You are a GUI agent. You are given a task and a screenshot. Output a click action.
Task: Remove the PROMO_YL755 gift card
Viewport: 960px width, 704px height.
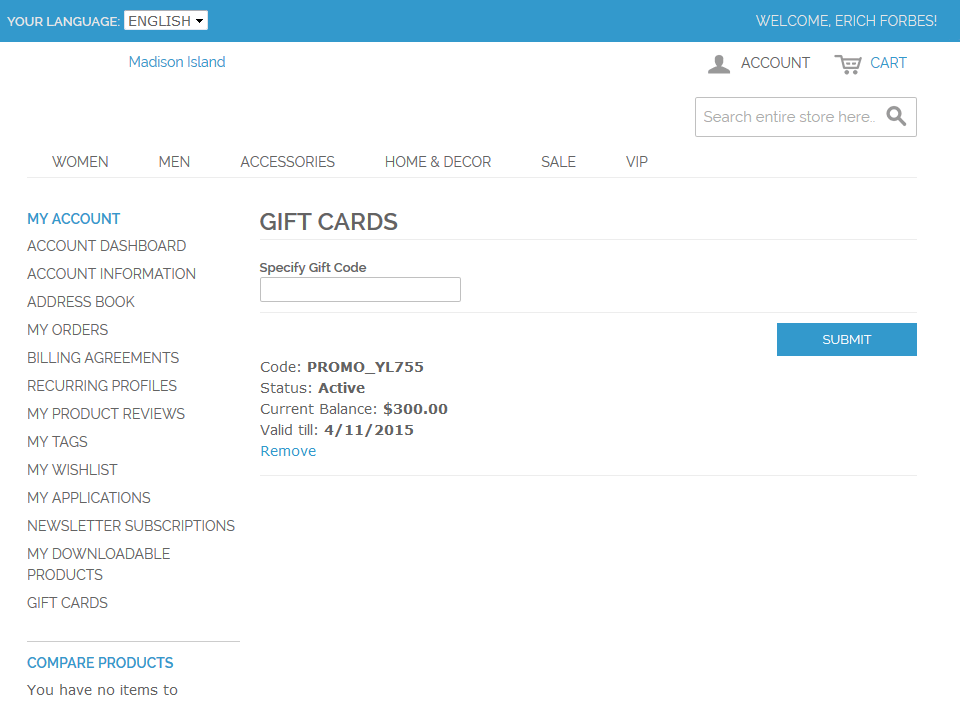[288, 450]
